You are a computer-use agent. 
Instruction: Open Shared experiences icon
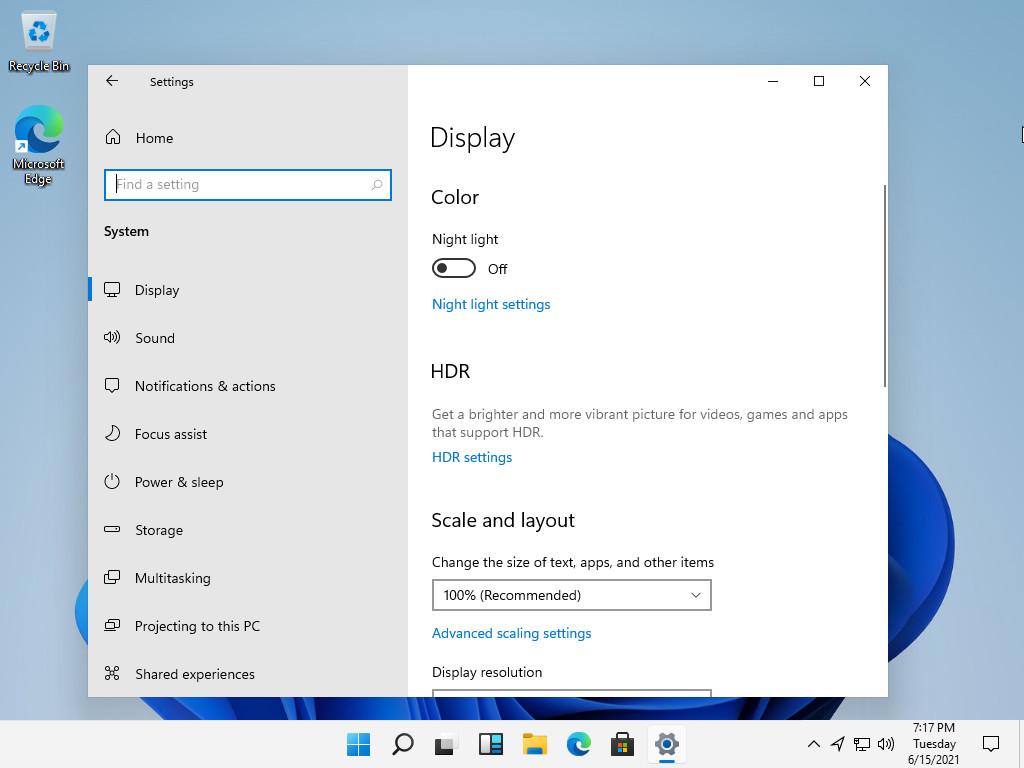pyautogui.click(x=113, y=674)
